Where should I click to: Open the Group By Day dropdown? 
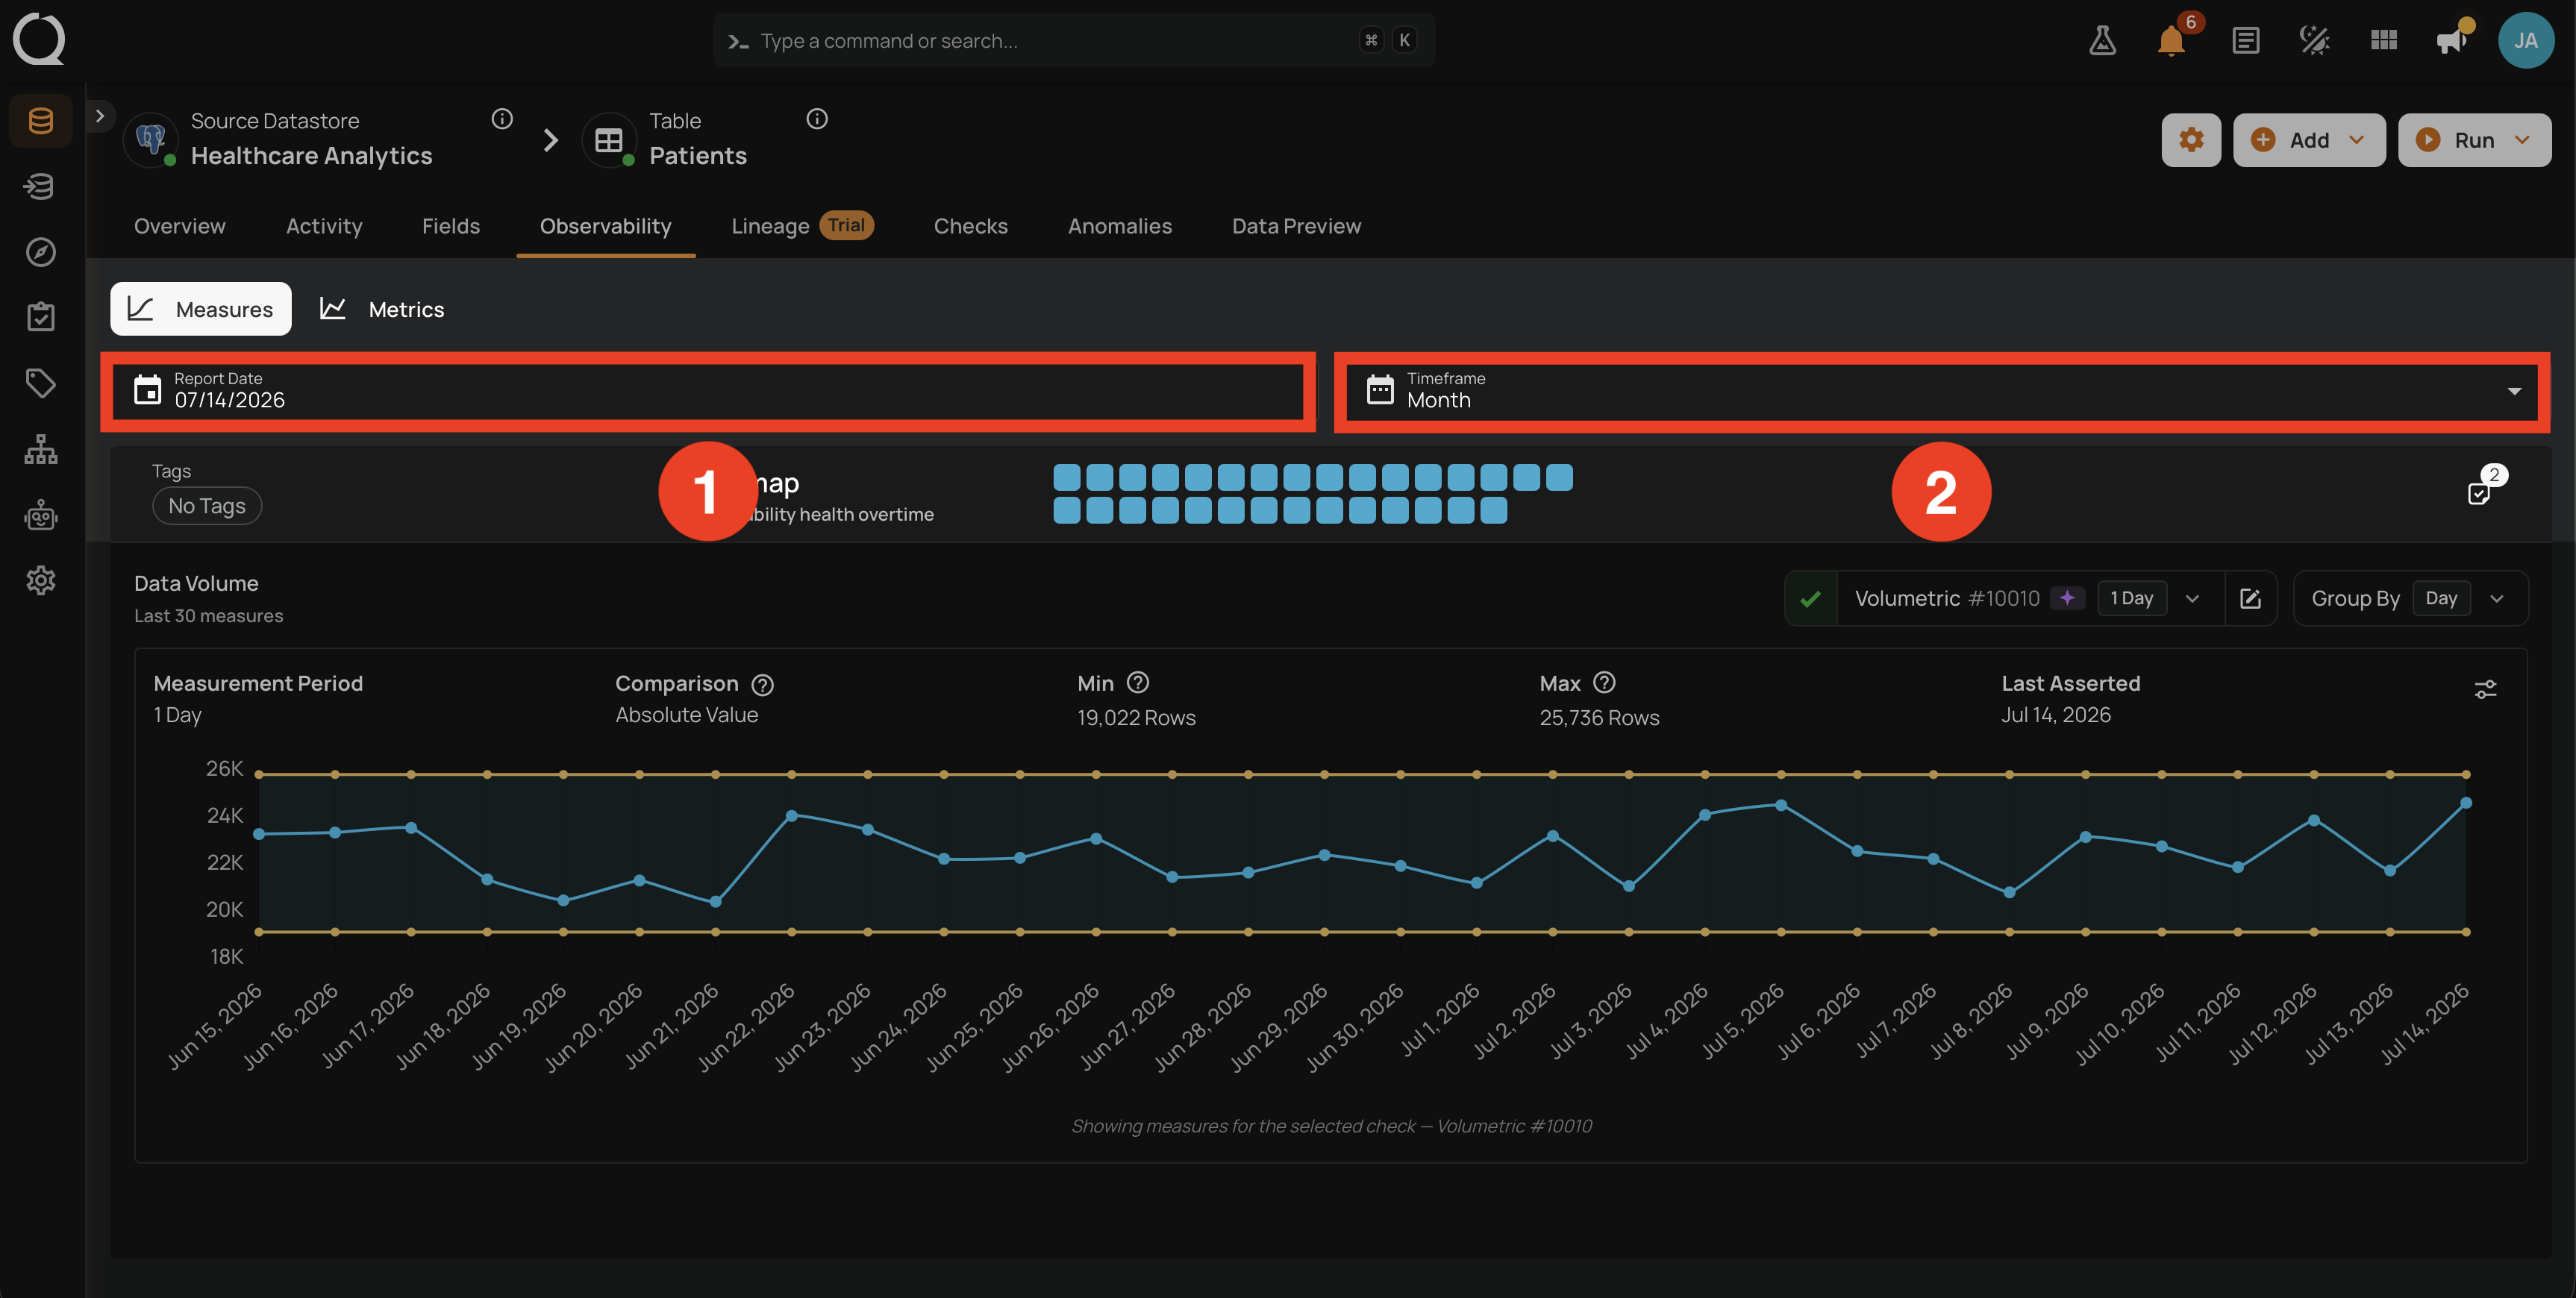[x=2411, y=599]
